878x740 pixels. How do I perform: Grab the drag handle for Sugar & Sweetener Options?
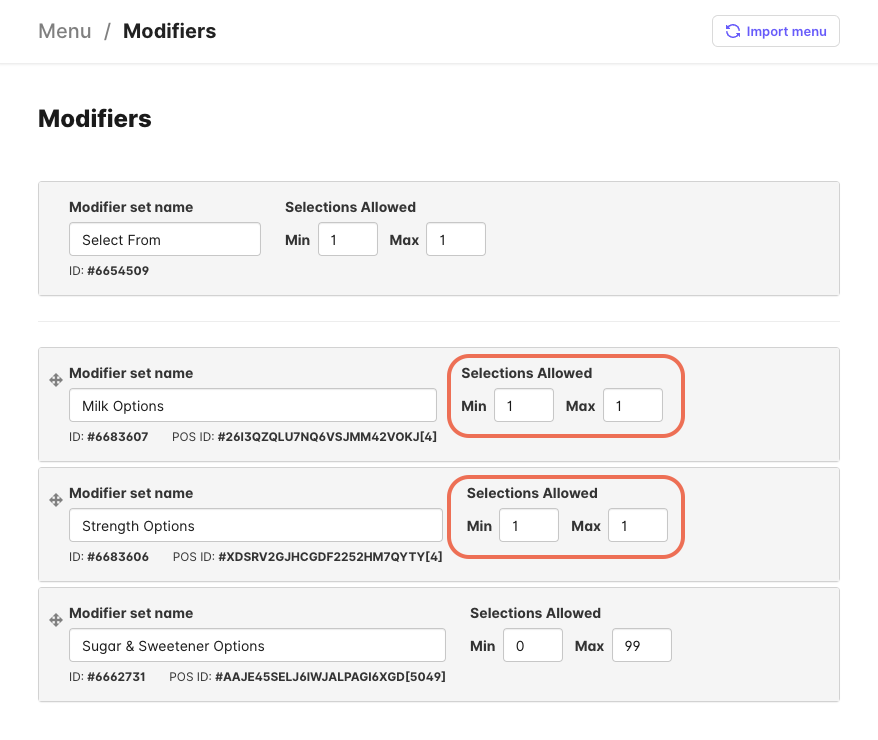point(56,620)
